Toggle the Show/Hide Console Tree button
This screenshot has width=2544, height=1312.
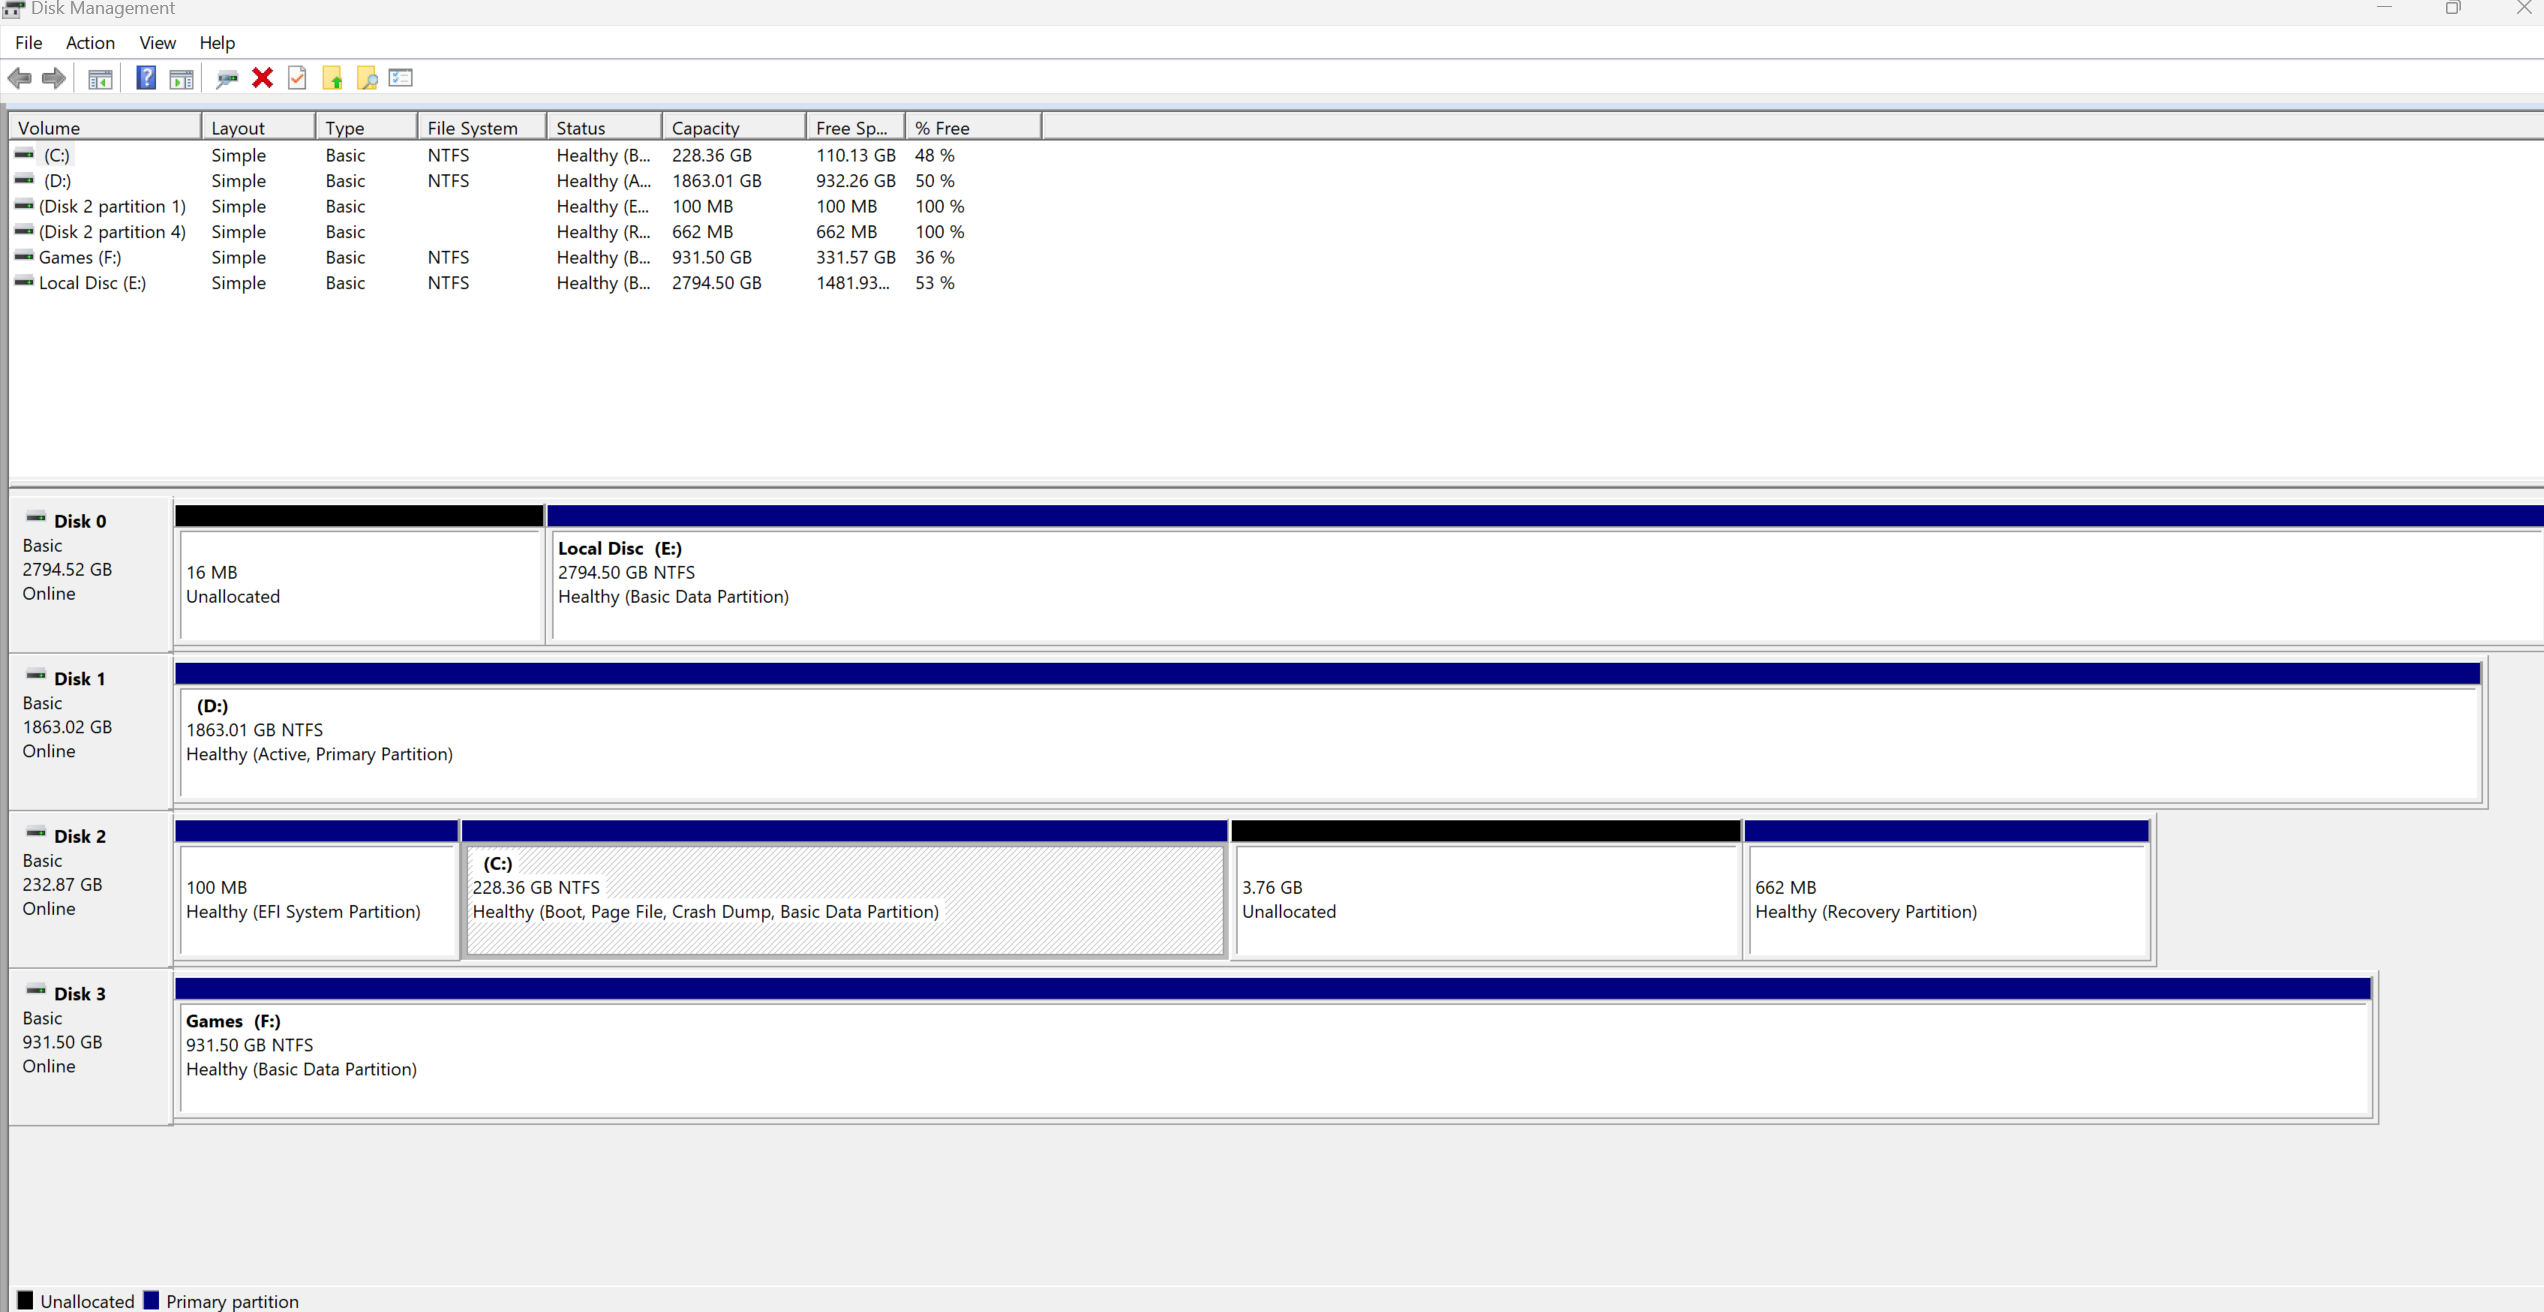tap(101, 78)
